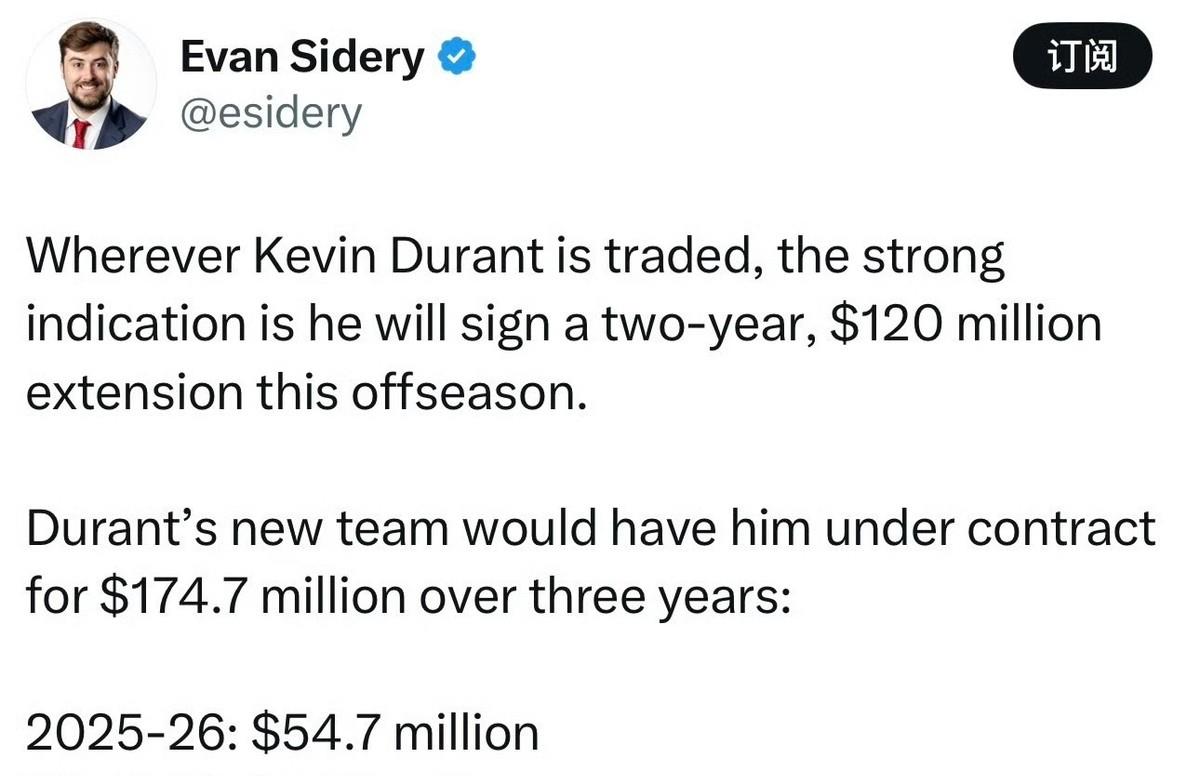
Task: Visit the @esidery handle link
Action: pos(270,116)
